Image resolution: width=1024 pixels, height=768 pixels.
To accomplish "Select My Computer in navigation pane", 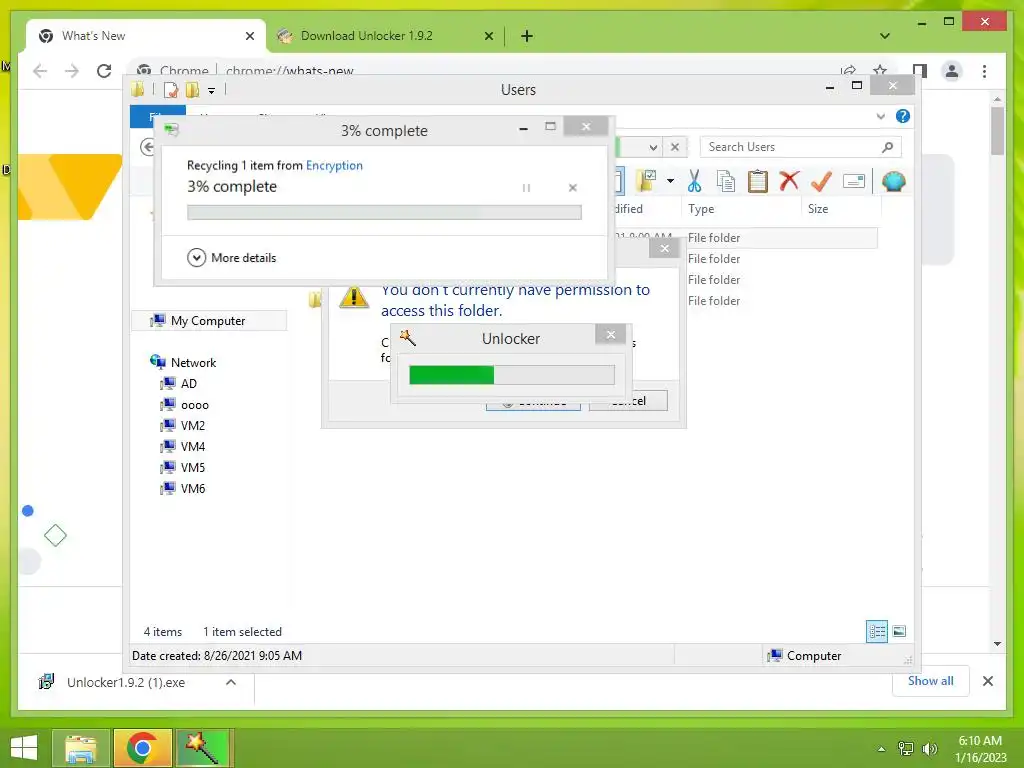I will coord(208,321).
